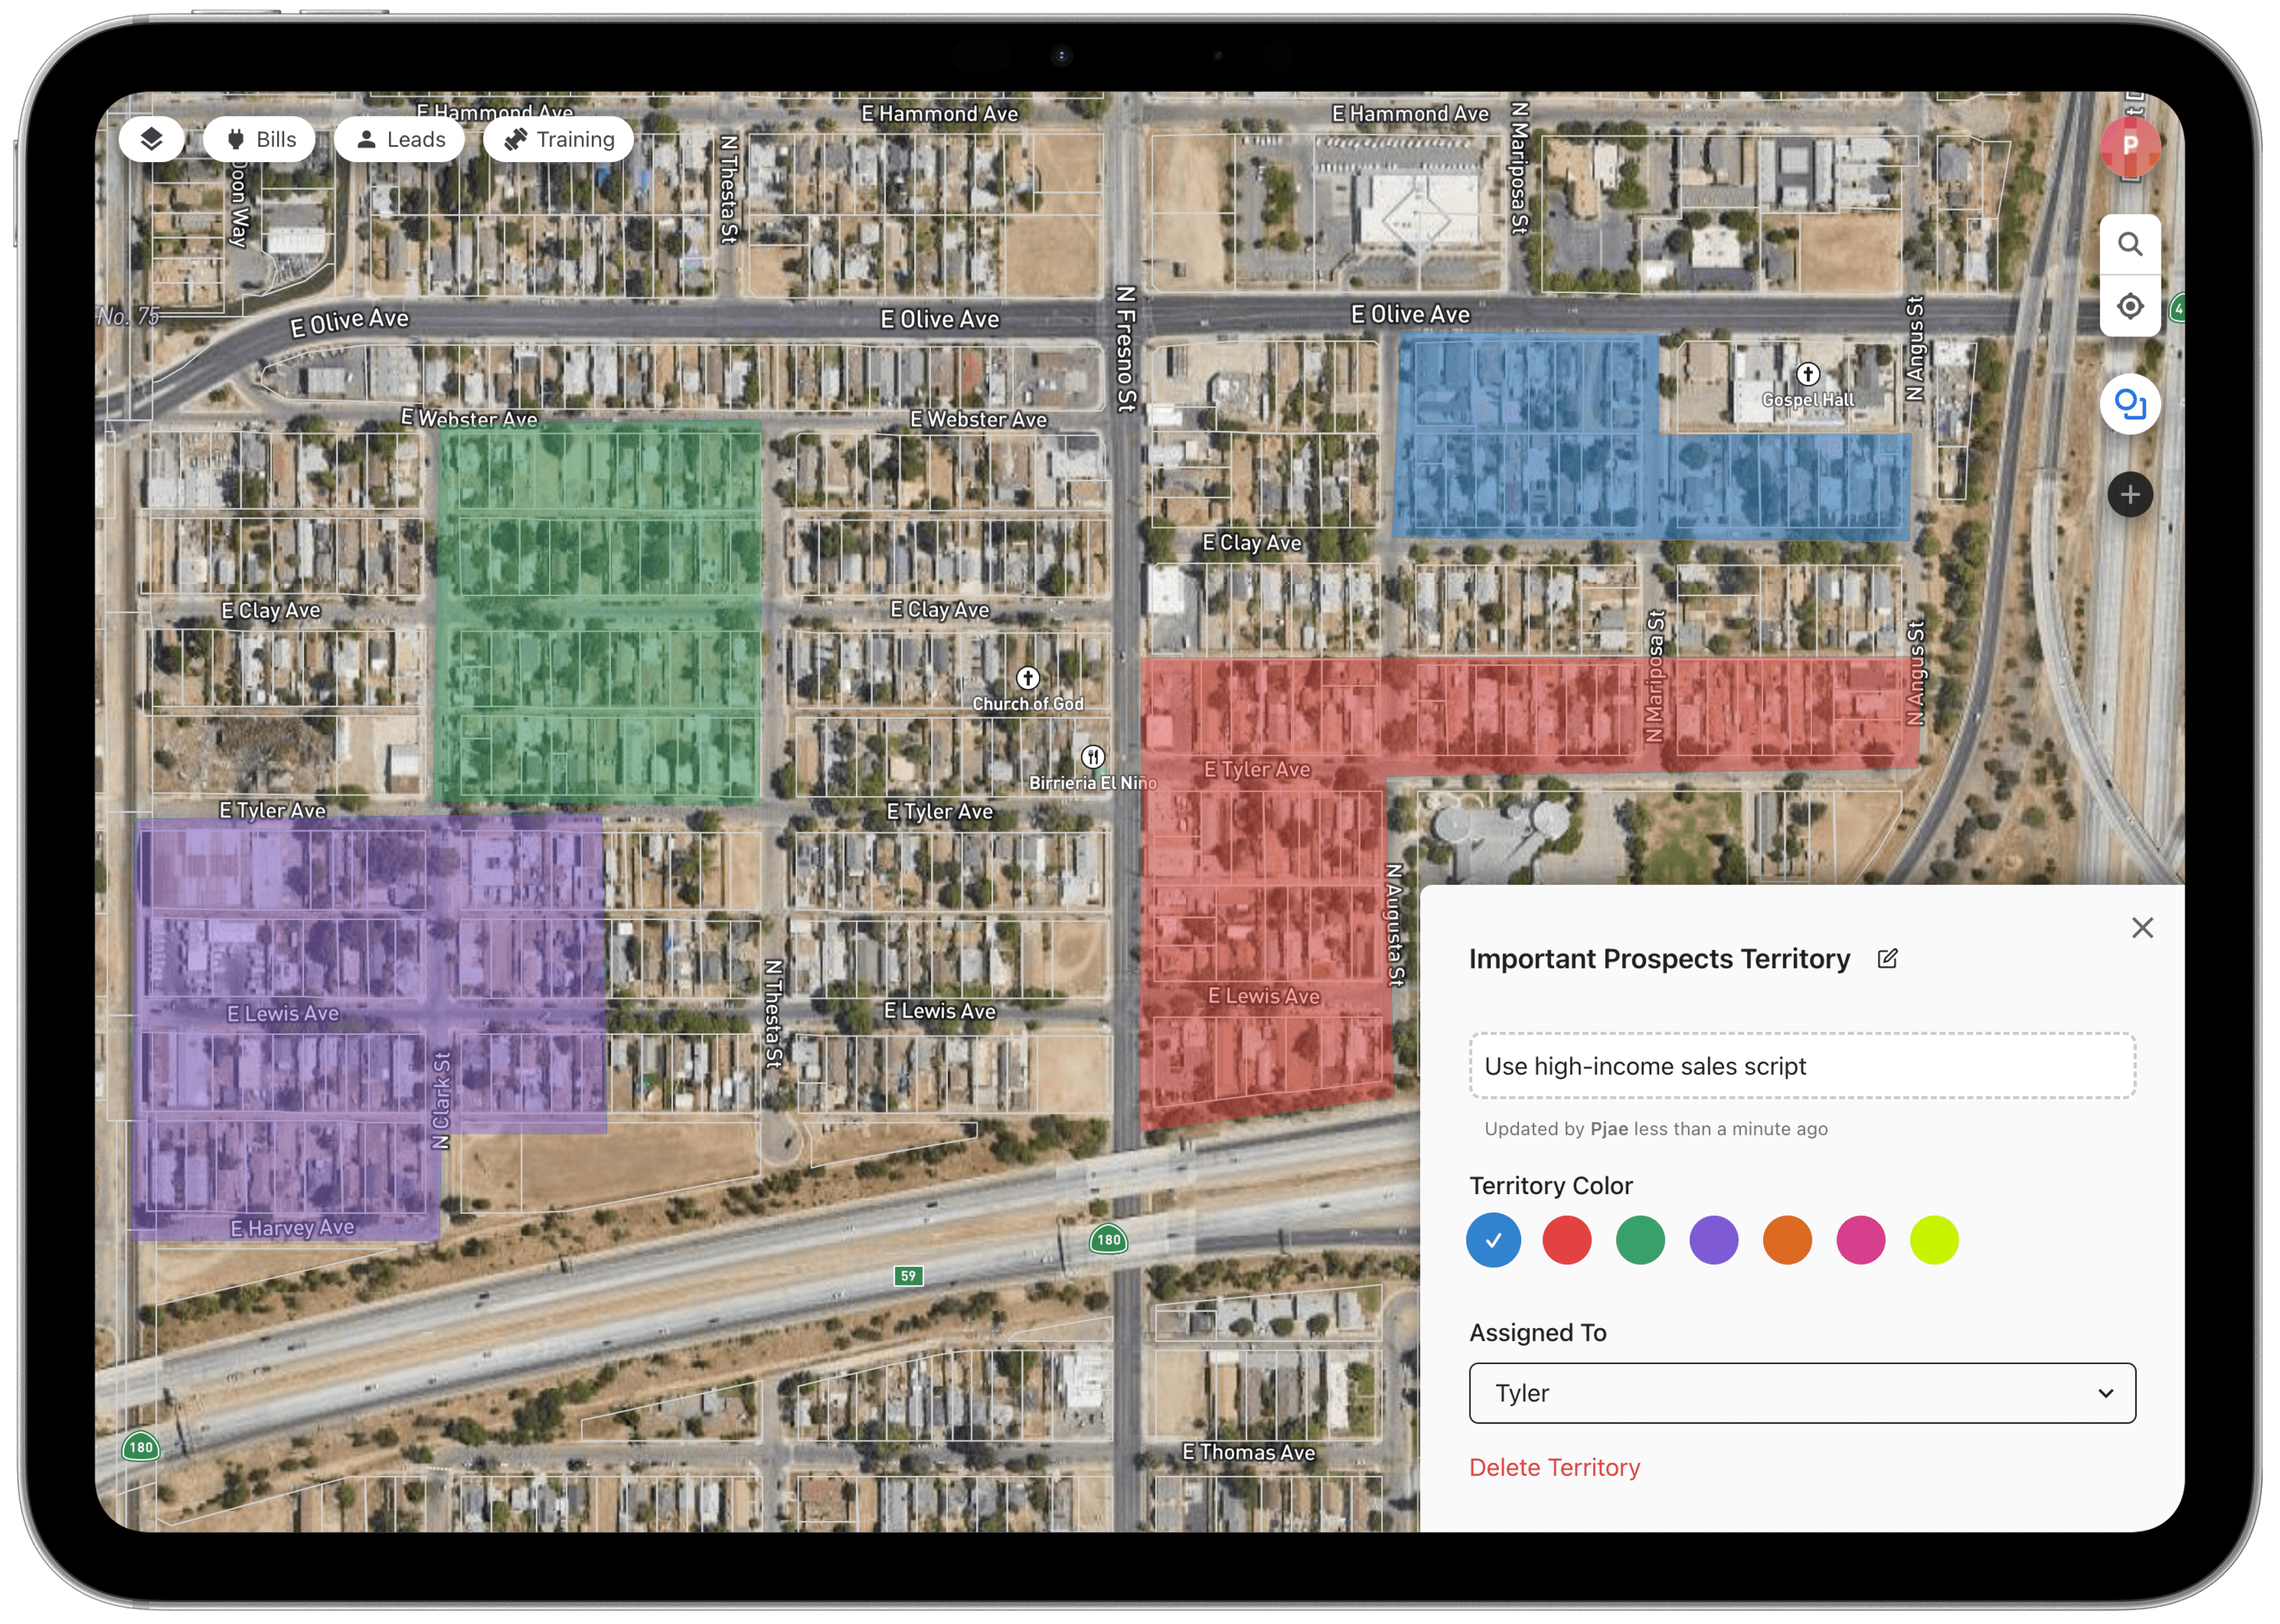Click the chevron in Assigned To field
The width and height of the screenshot is (2280, 1624).
pos(2105,1393)
